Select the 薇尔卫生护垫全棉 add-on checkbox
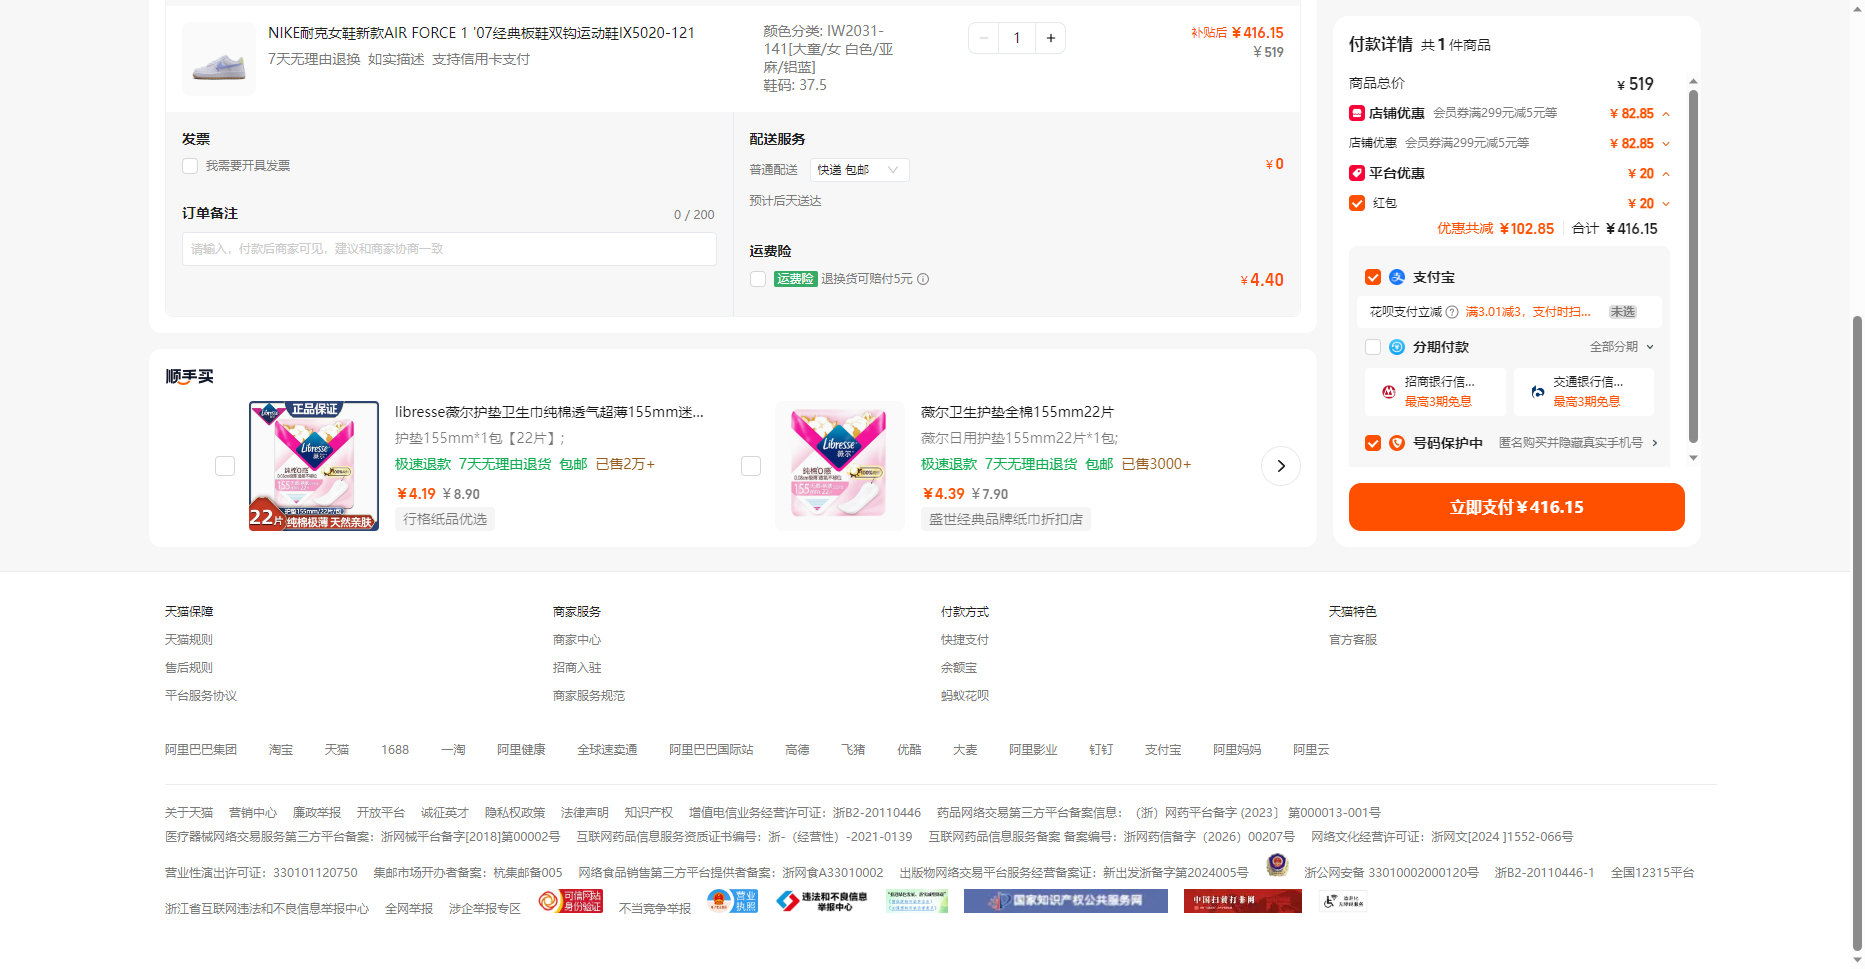This screenshot has height=969, width=1865. click(751, 466)
